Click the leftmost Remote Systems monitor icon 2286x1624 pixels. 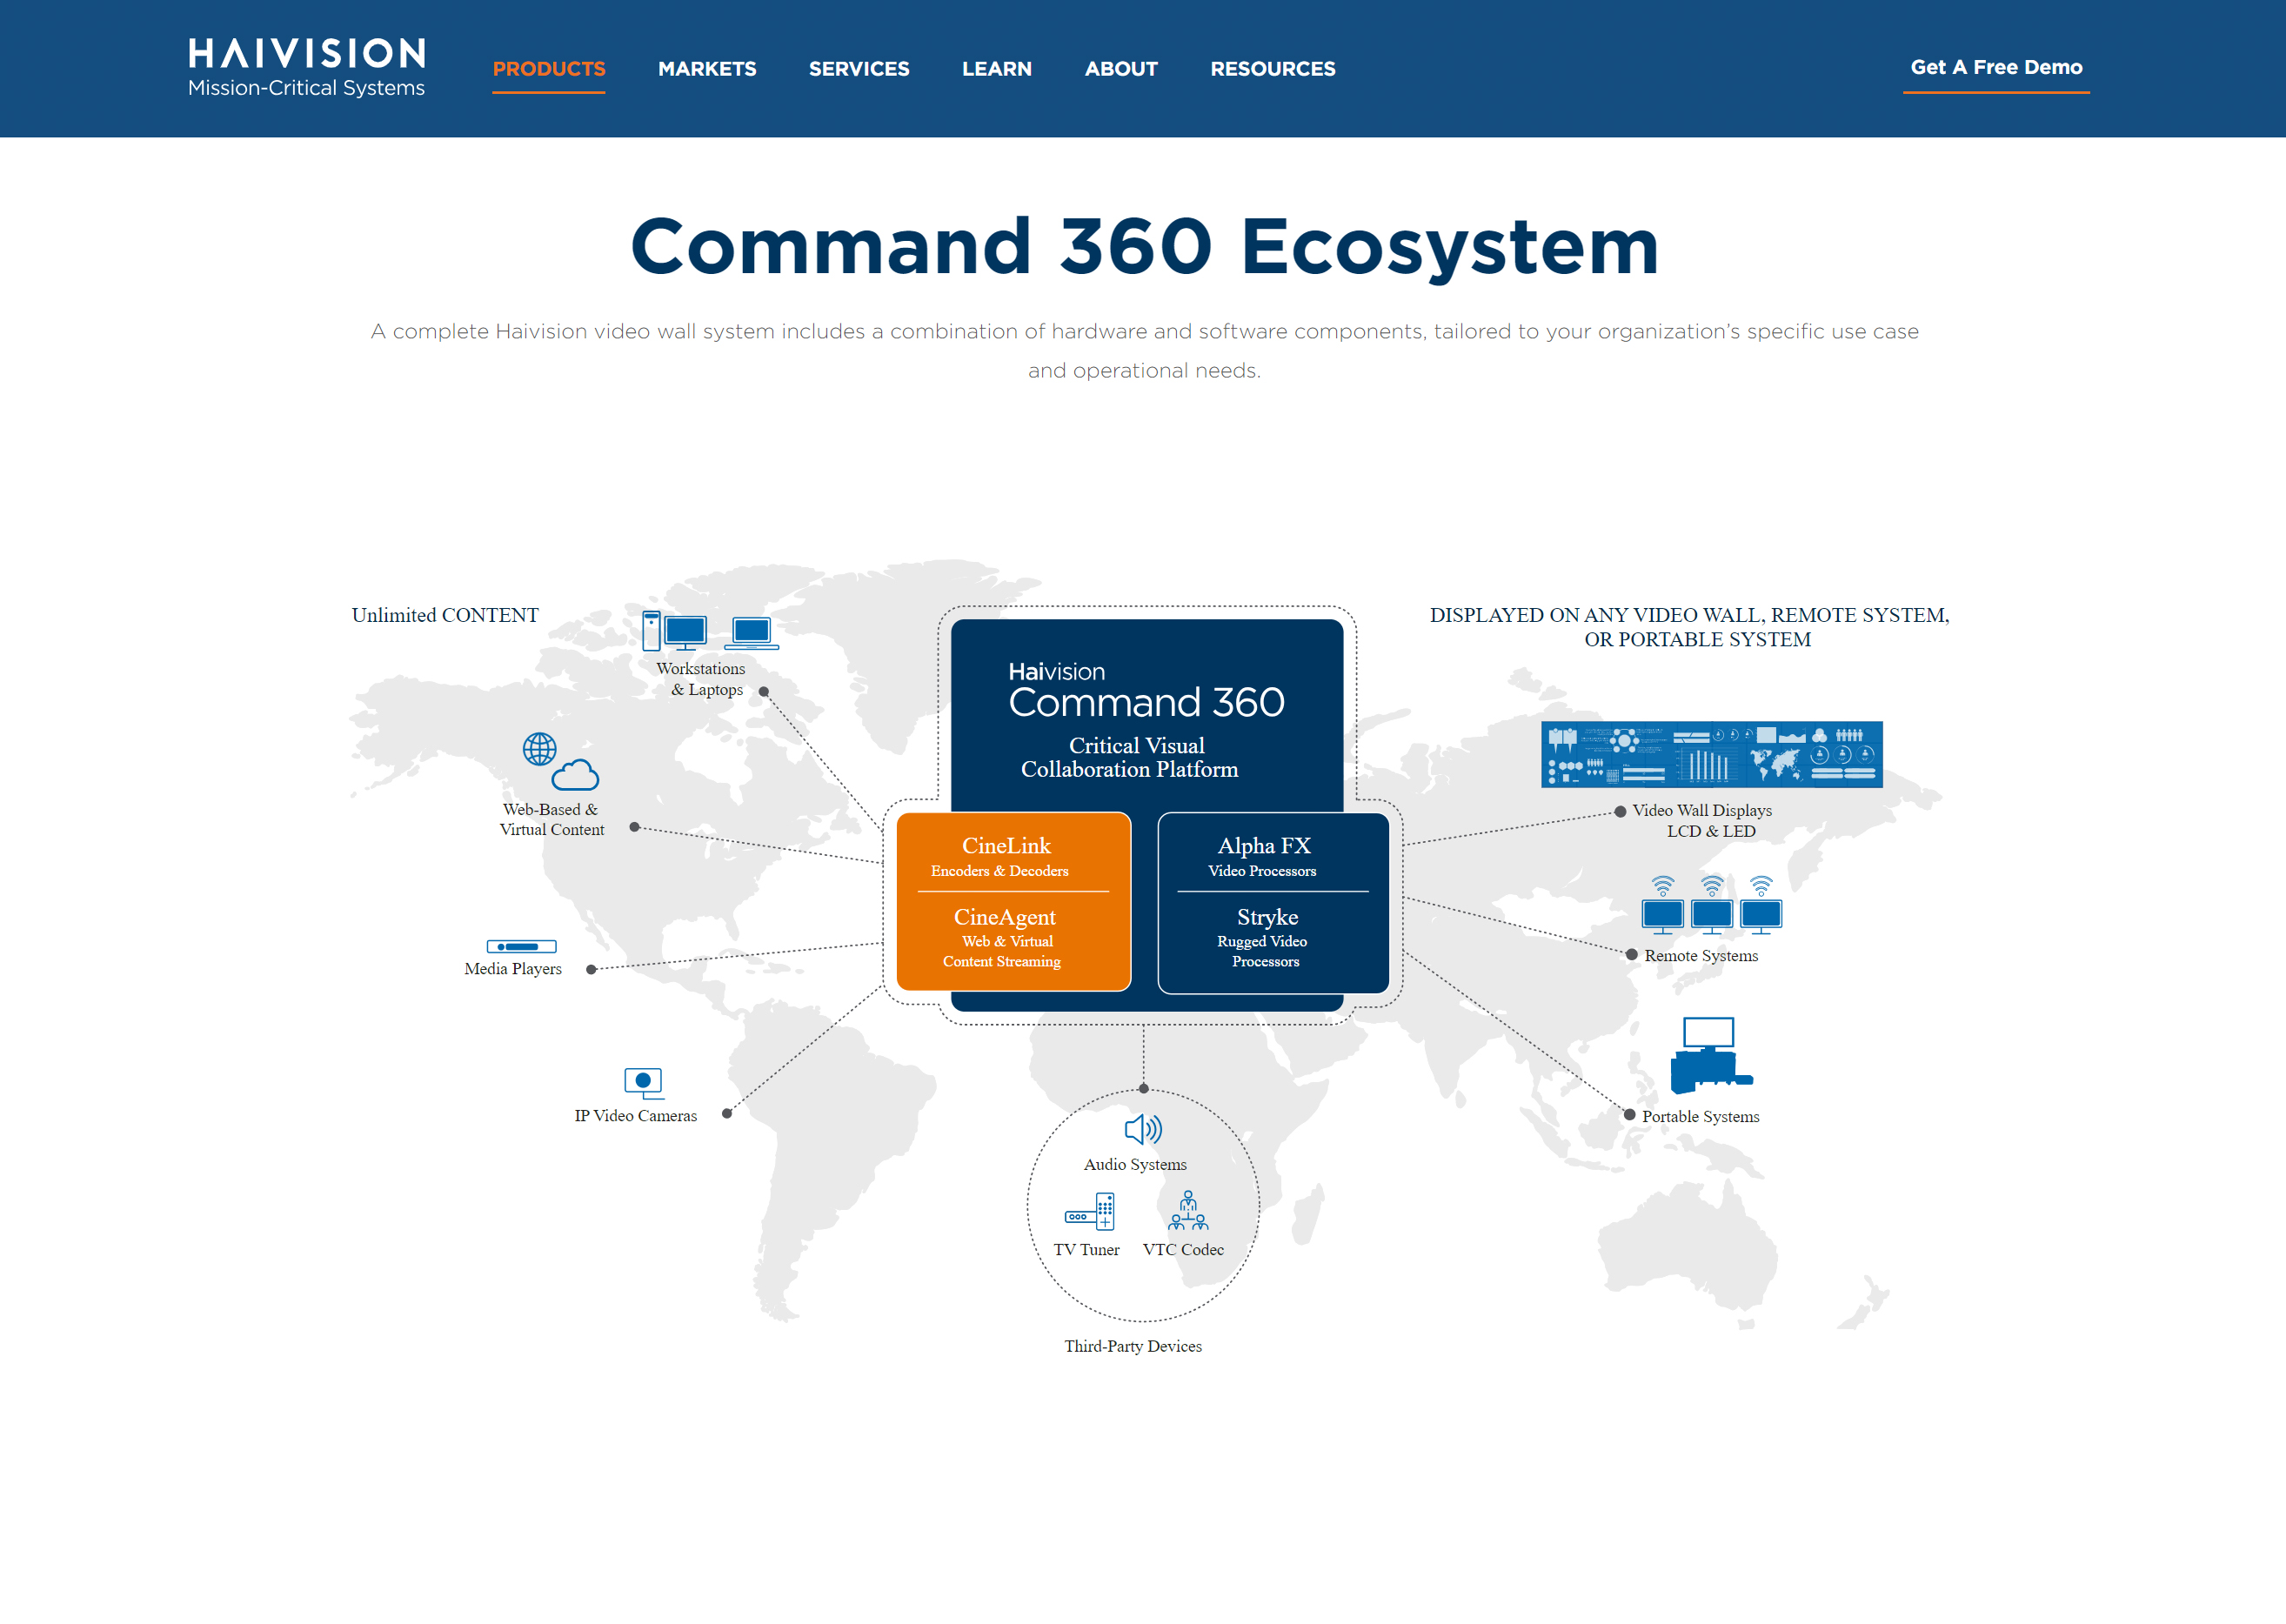pos(1662,905)
